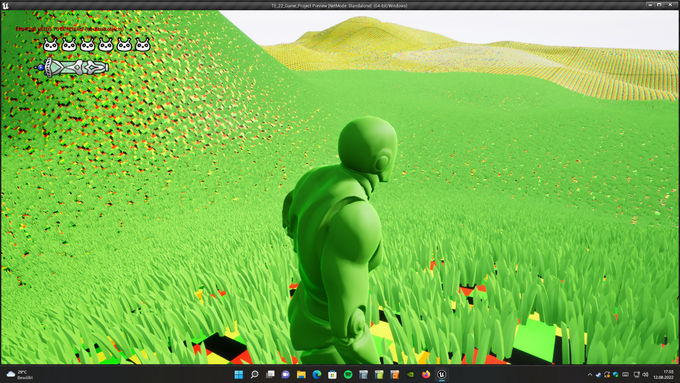Viewport: 680px width, 383px height.
Task: Switch to Firefox in the taskbar
Action: click(426, 374)
